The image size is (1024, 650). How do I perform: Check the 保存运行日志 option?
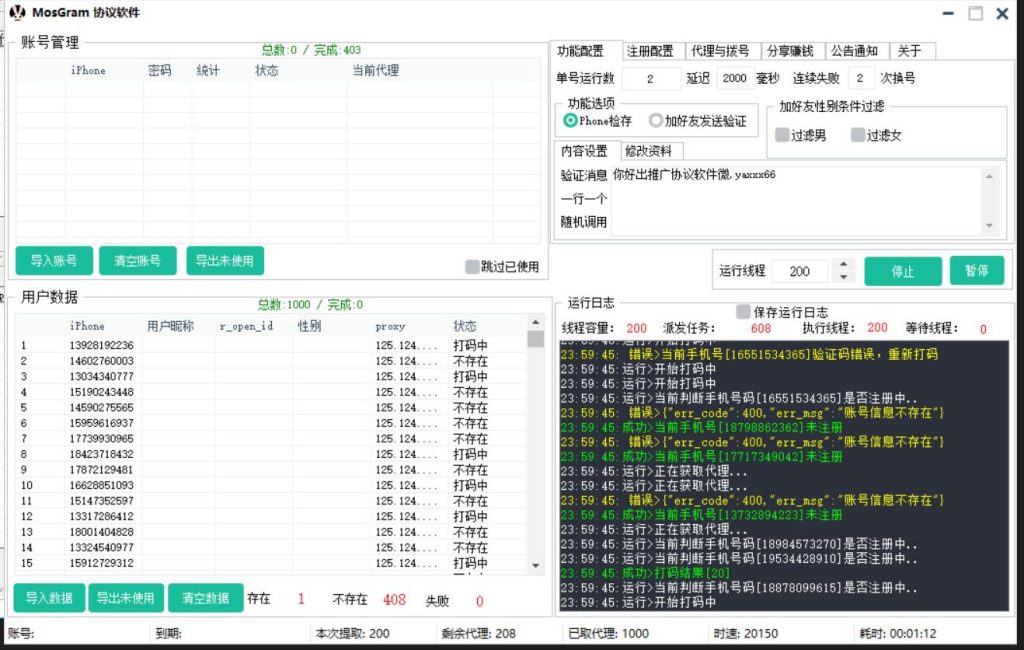click(x=743, y=312)
